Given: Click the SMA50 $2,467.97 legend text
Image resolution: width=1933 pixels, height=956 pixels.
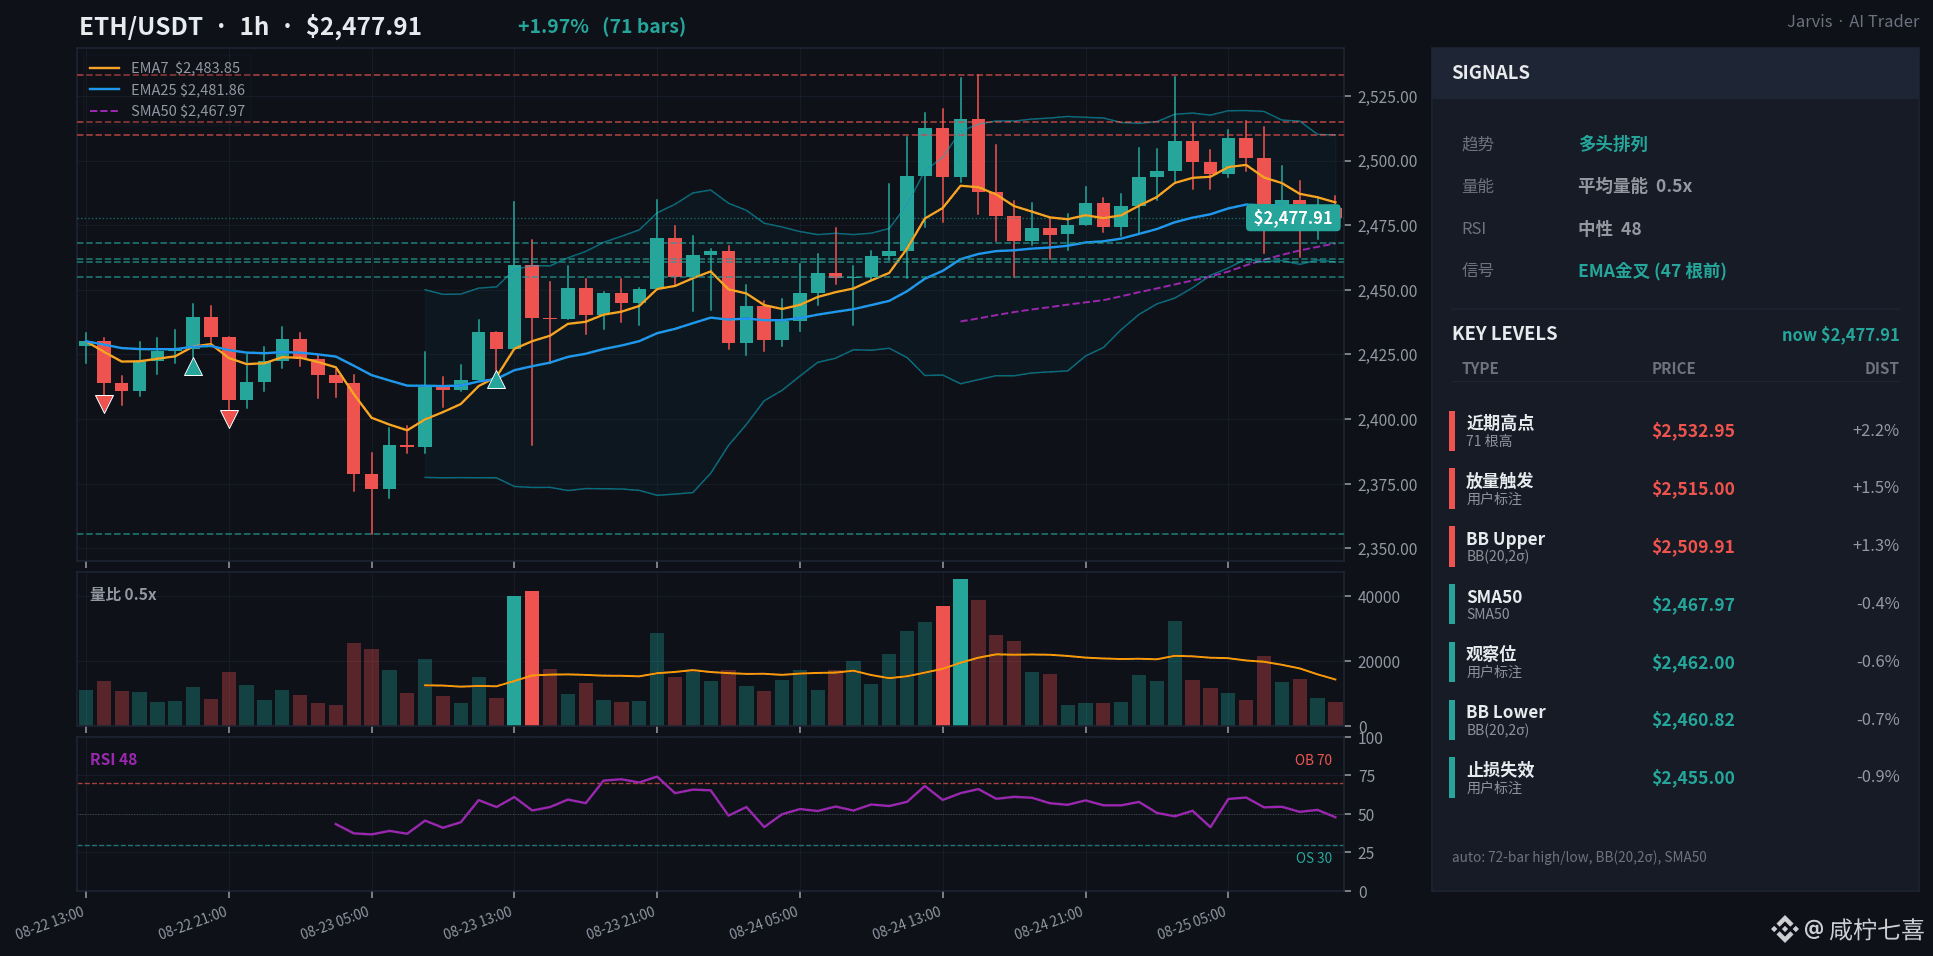Looking at the screenshot, I should click(188, 111).
